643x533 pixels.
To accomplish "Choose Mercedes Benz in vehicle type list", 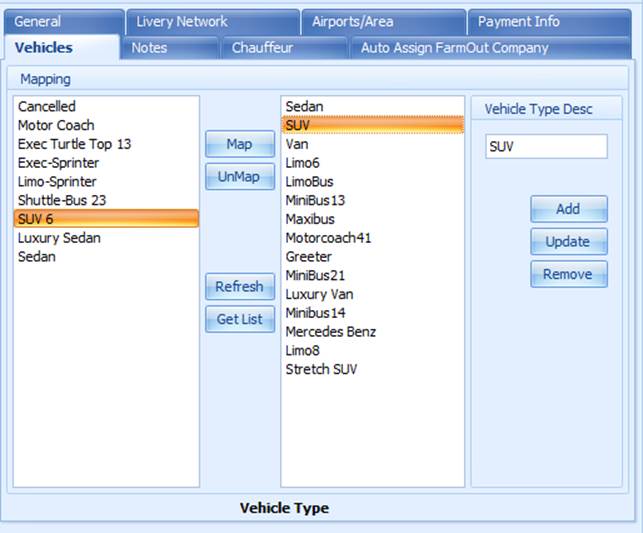I will click(x=372, y=332).
